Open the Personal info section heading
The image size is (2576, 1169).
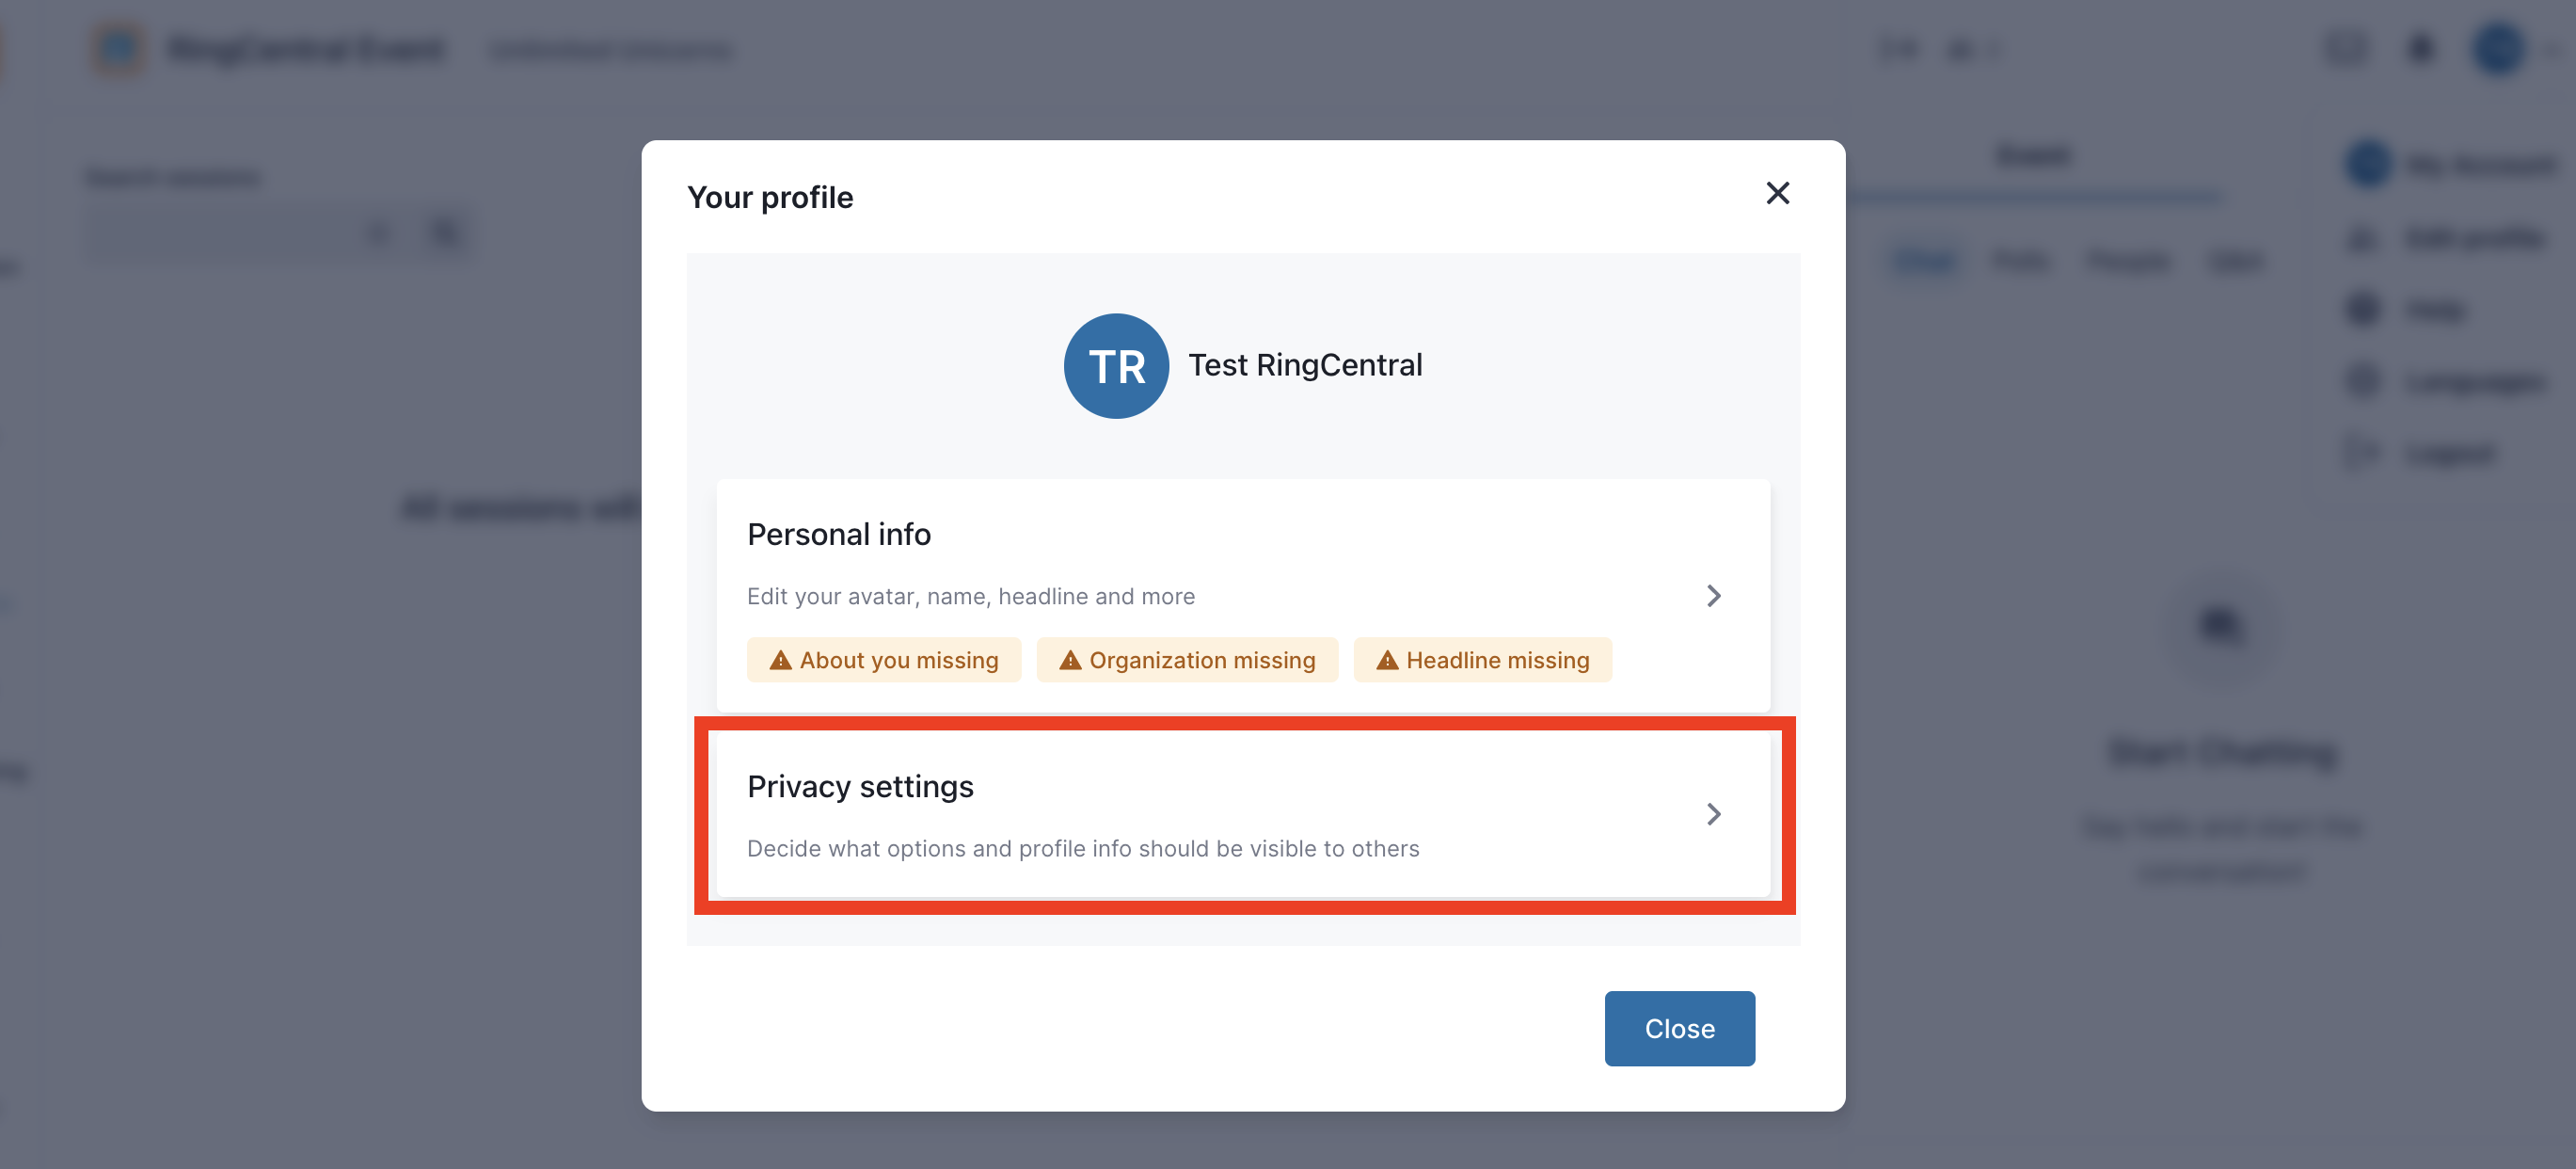839,534
